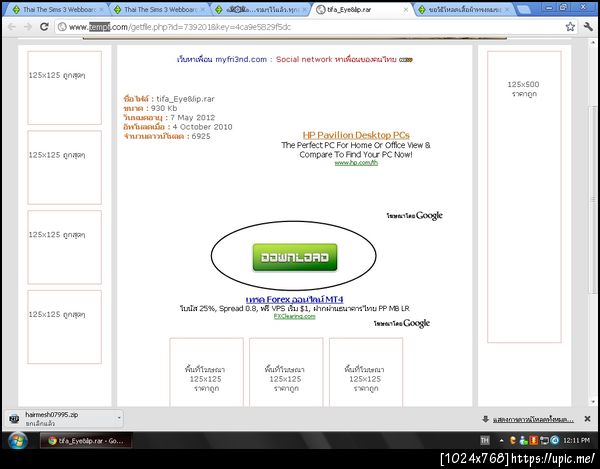Click the file name tifa_Eye&lip.rar text
600x469 pixels.
click(x=185, y=99)
